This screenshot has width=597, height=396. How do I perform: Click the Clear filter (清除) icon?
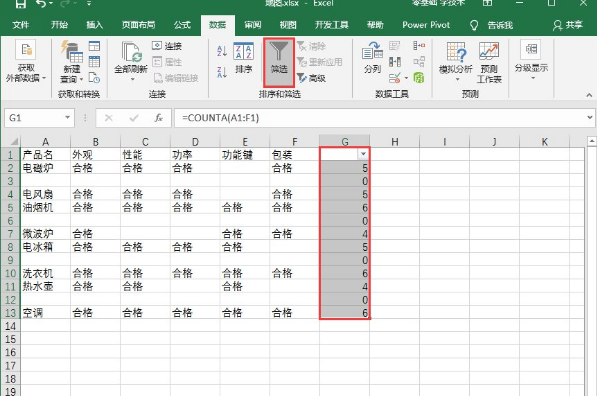311,46
